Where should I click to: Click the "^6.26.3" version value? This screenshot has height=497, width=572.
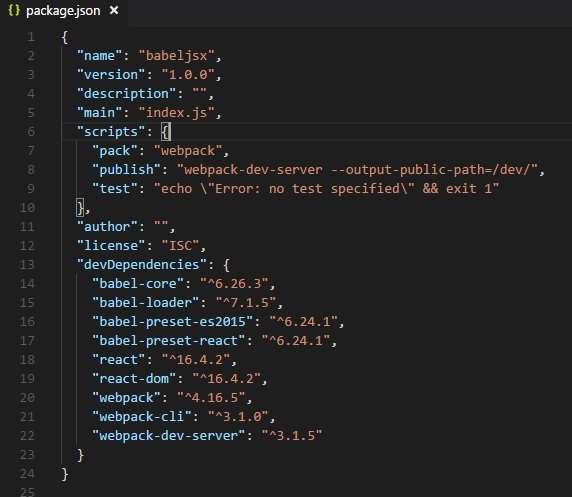tap(234, 284)
